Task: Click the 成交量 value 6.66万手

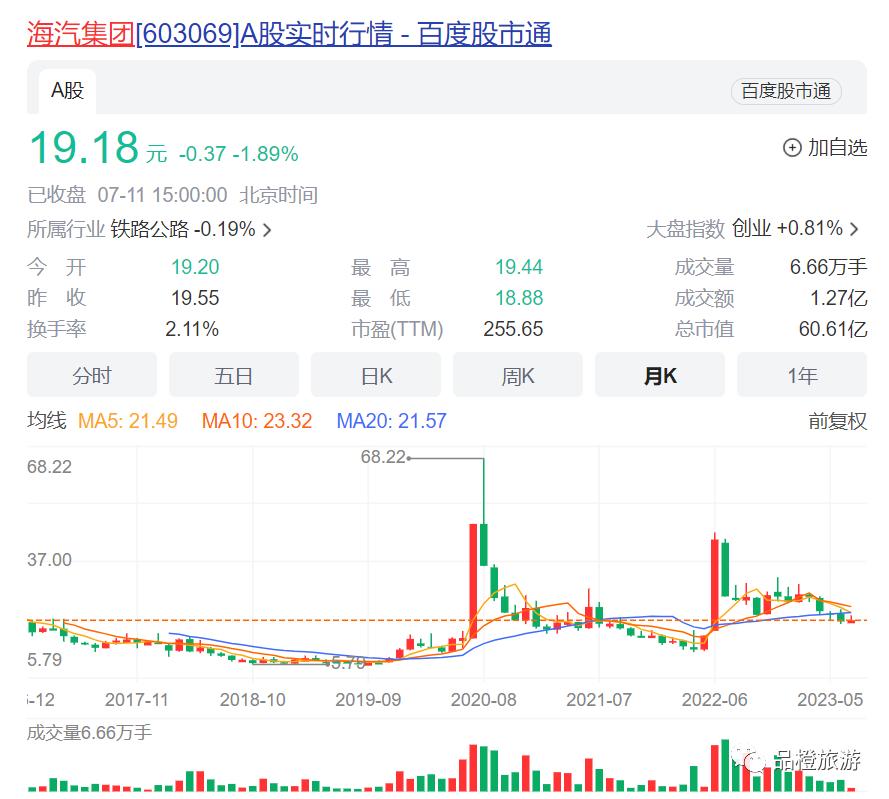Action: (x=828, y=267)
